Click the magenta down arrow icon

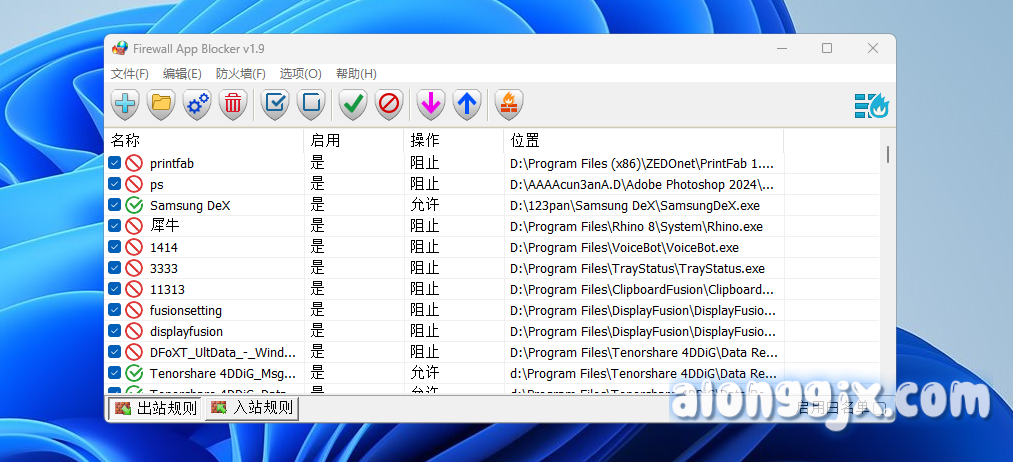click(x=431, y=103)
